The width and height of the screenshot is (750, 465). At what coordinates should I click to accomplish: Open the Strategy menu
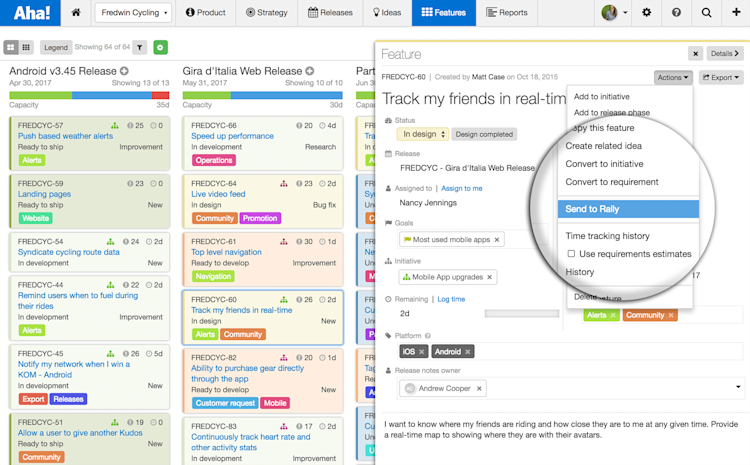tap(267, 12)
